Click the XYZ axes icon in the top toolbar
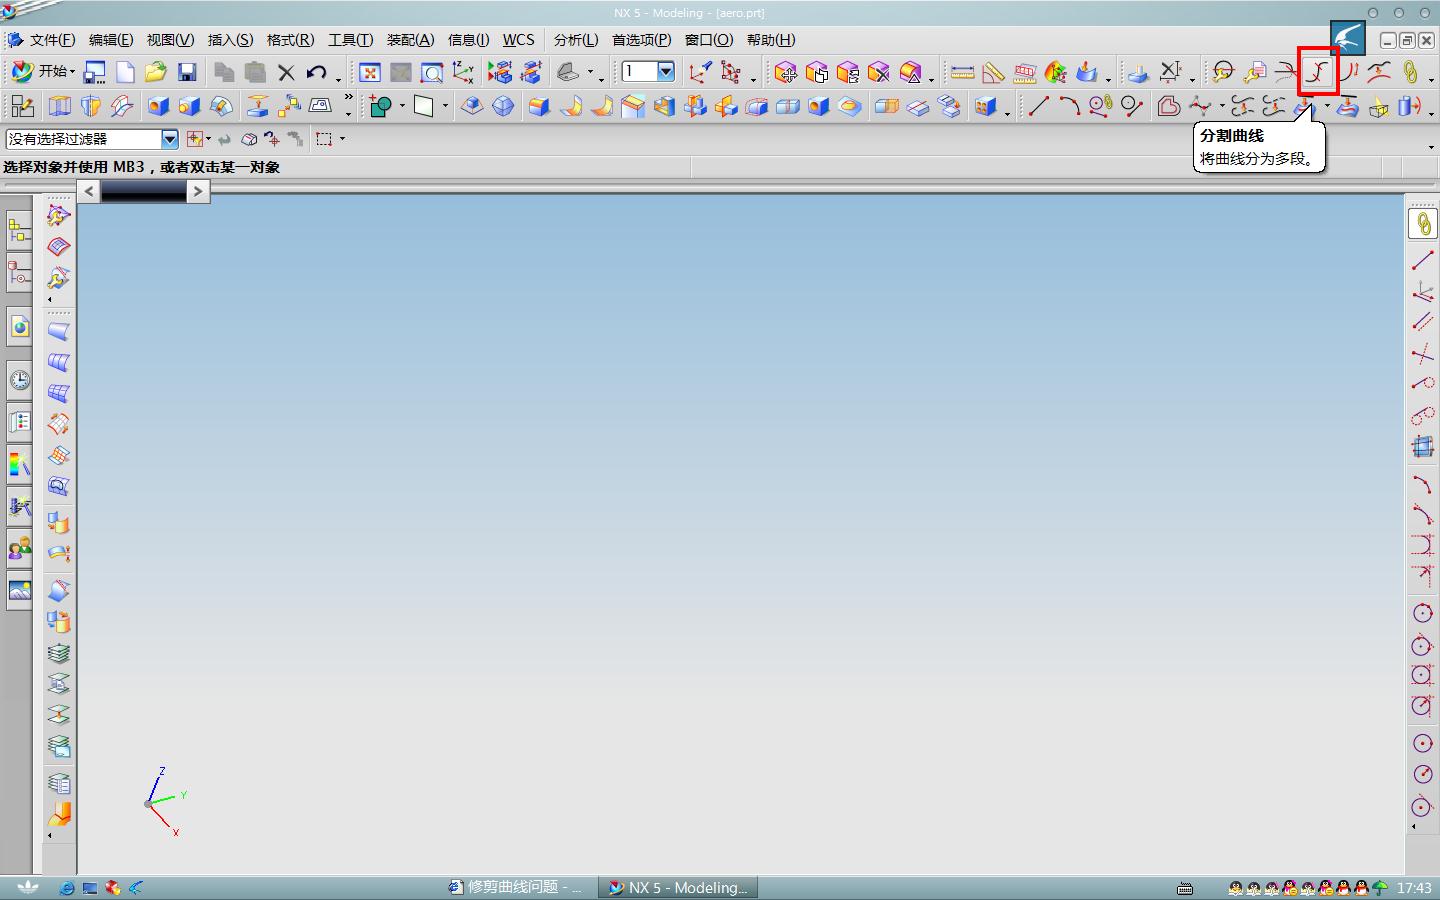 (463, 72)
